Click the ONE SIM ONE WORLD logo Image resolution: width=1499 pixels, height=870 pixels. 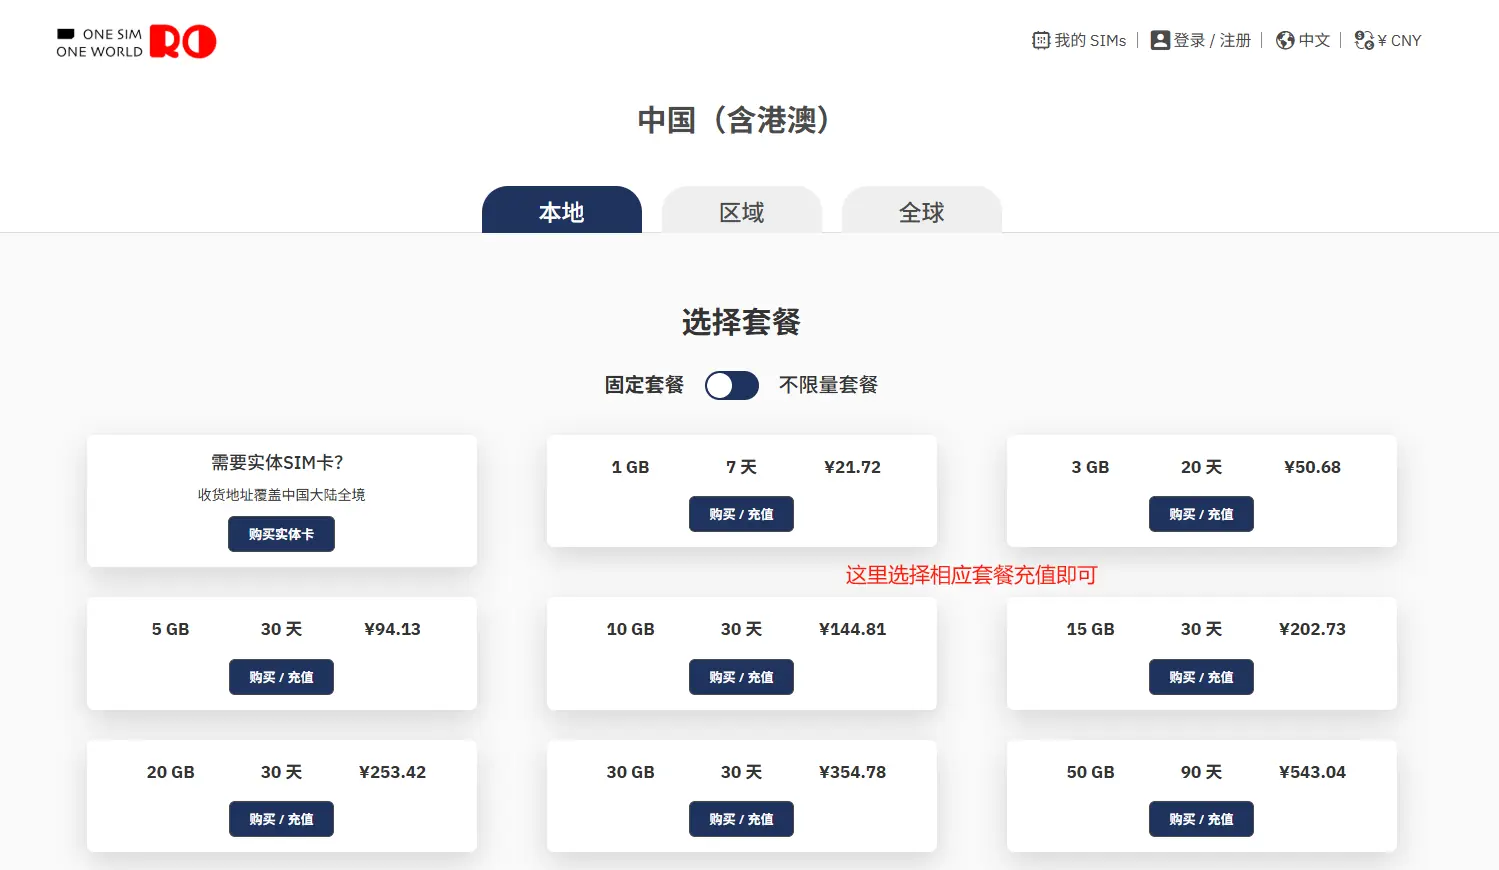pyautogui.click(x=135, y=41)
